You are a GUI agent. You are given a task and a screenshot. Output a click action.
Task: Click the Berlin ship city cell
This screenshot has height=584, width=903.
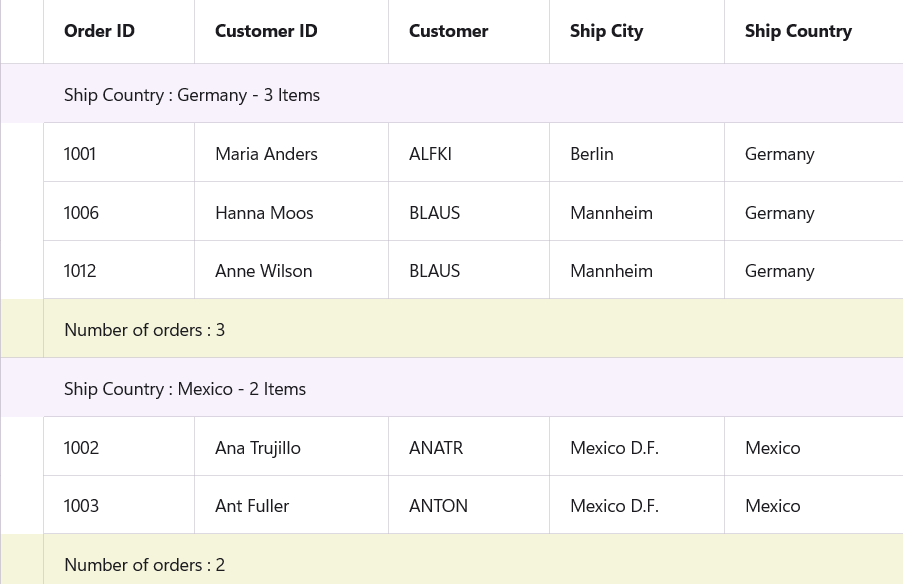(x=592, y=153)
